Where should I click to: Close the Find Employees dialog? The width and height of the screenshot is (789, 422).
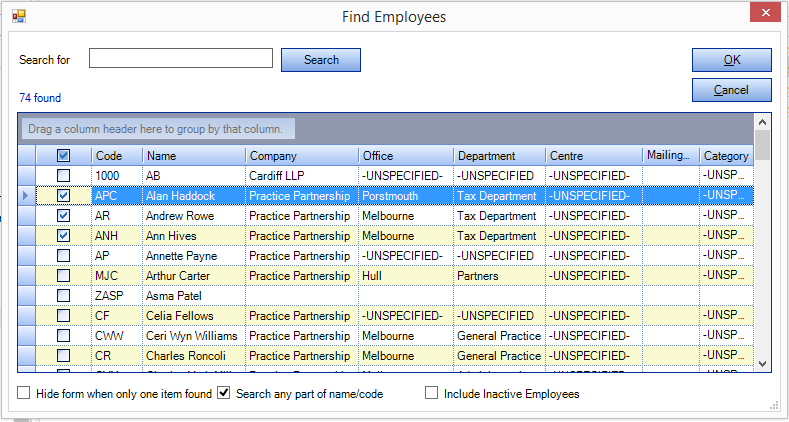pyautogui.click(x=765, y=13)
